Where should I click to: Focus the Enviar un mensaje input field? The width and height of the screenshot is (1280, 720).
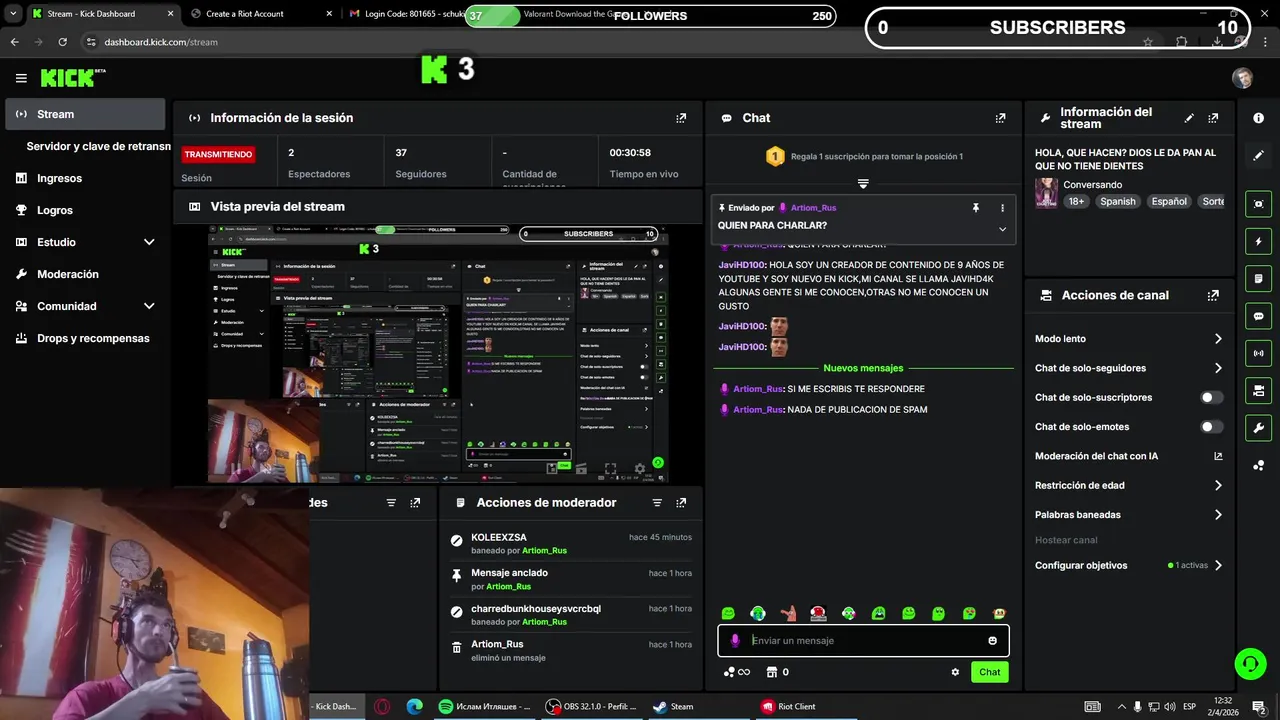863,641
